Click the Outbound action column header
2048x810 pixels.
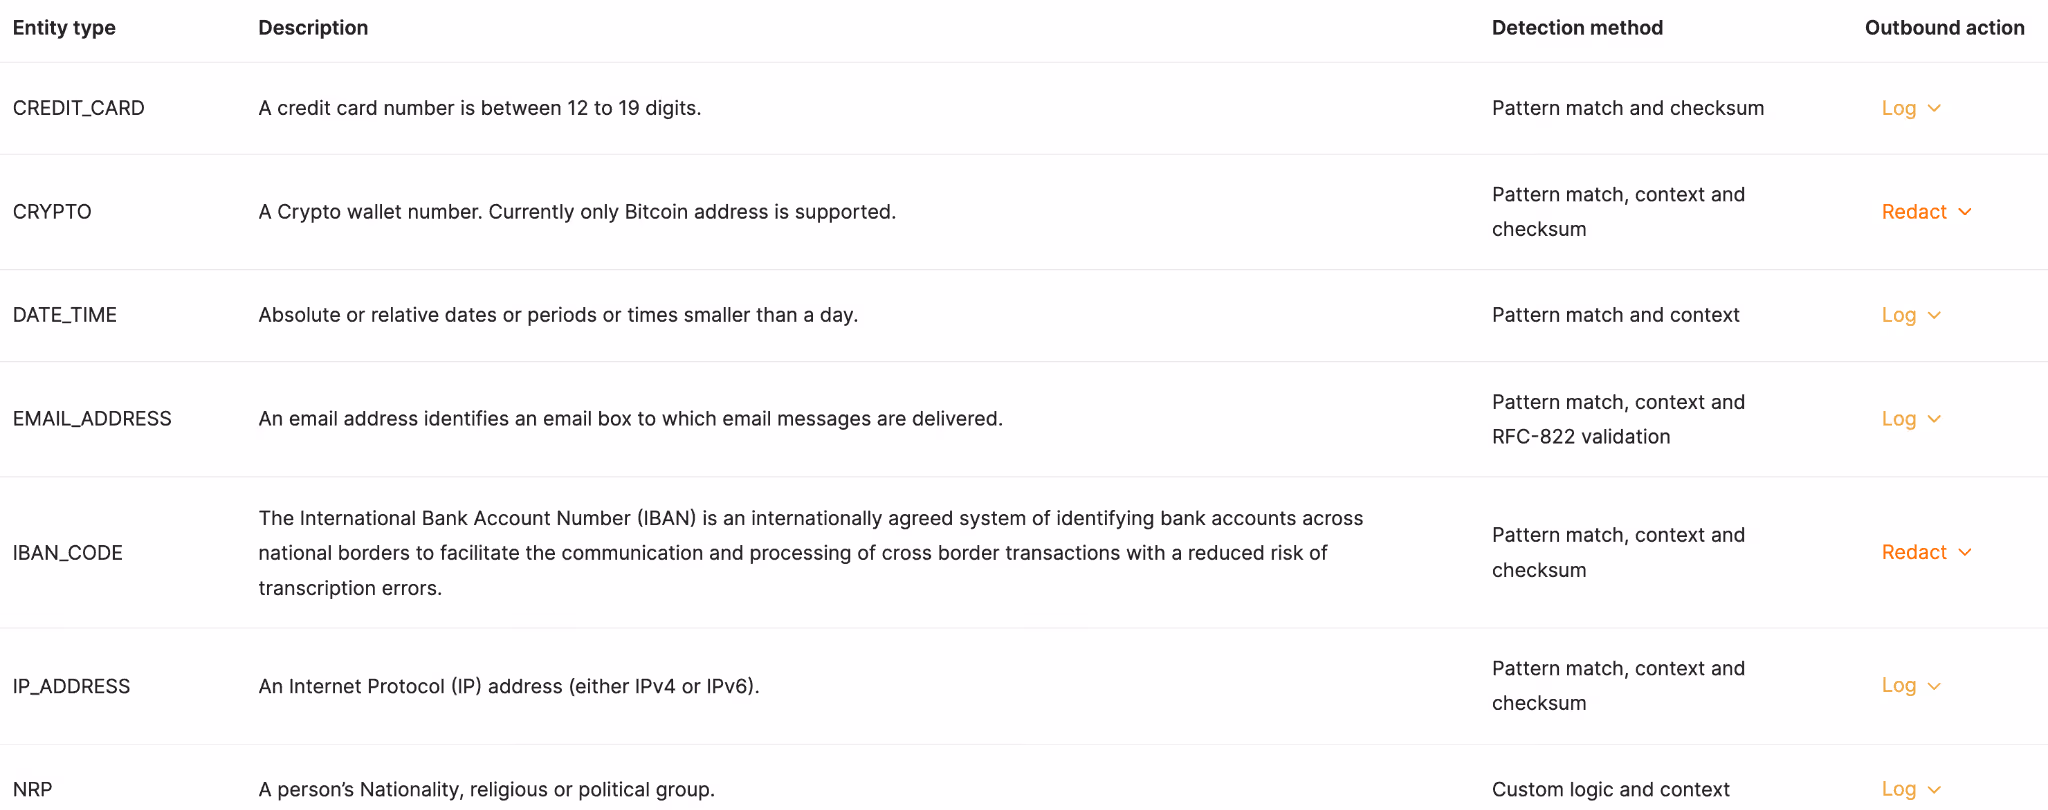[x=1941, y=28]
